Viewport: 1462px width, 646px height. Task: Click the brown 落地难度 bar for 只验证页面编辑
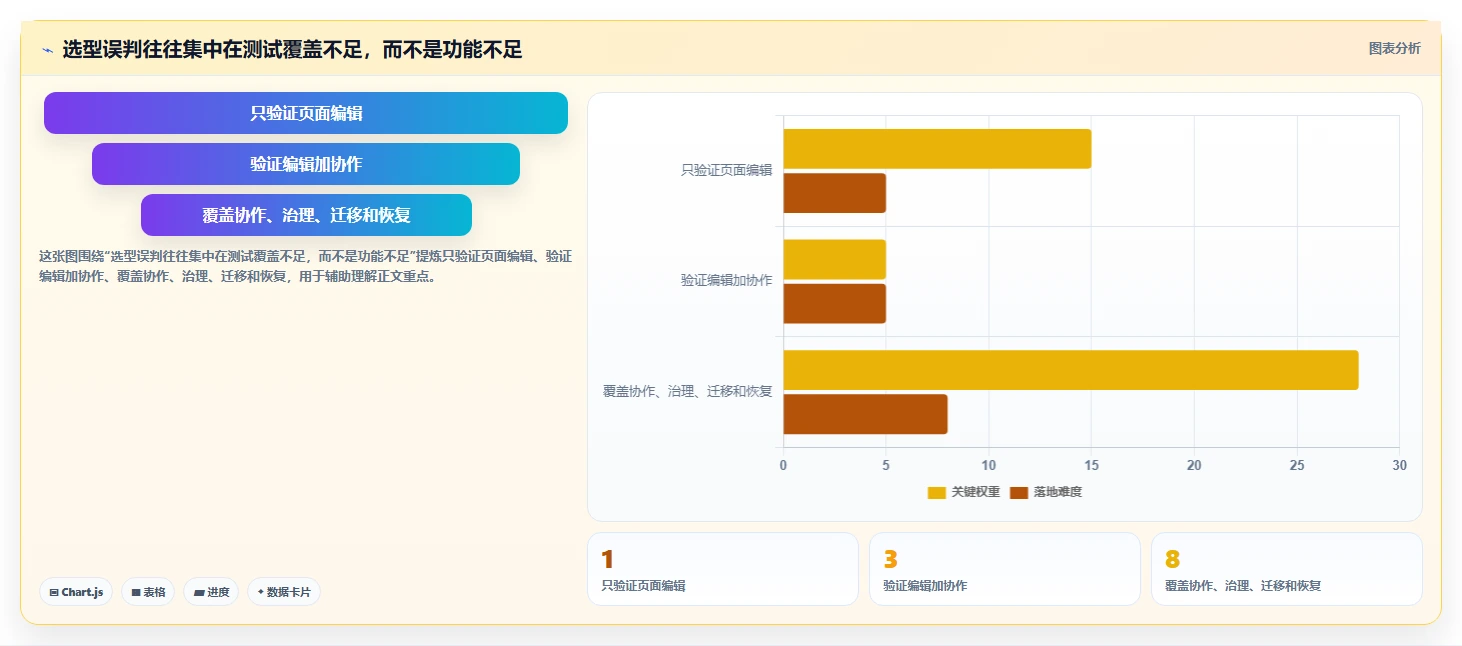tap(834, 193)
